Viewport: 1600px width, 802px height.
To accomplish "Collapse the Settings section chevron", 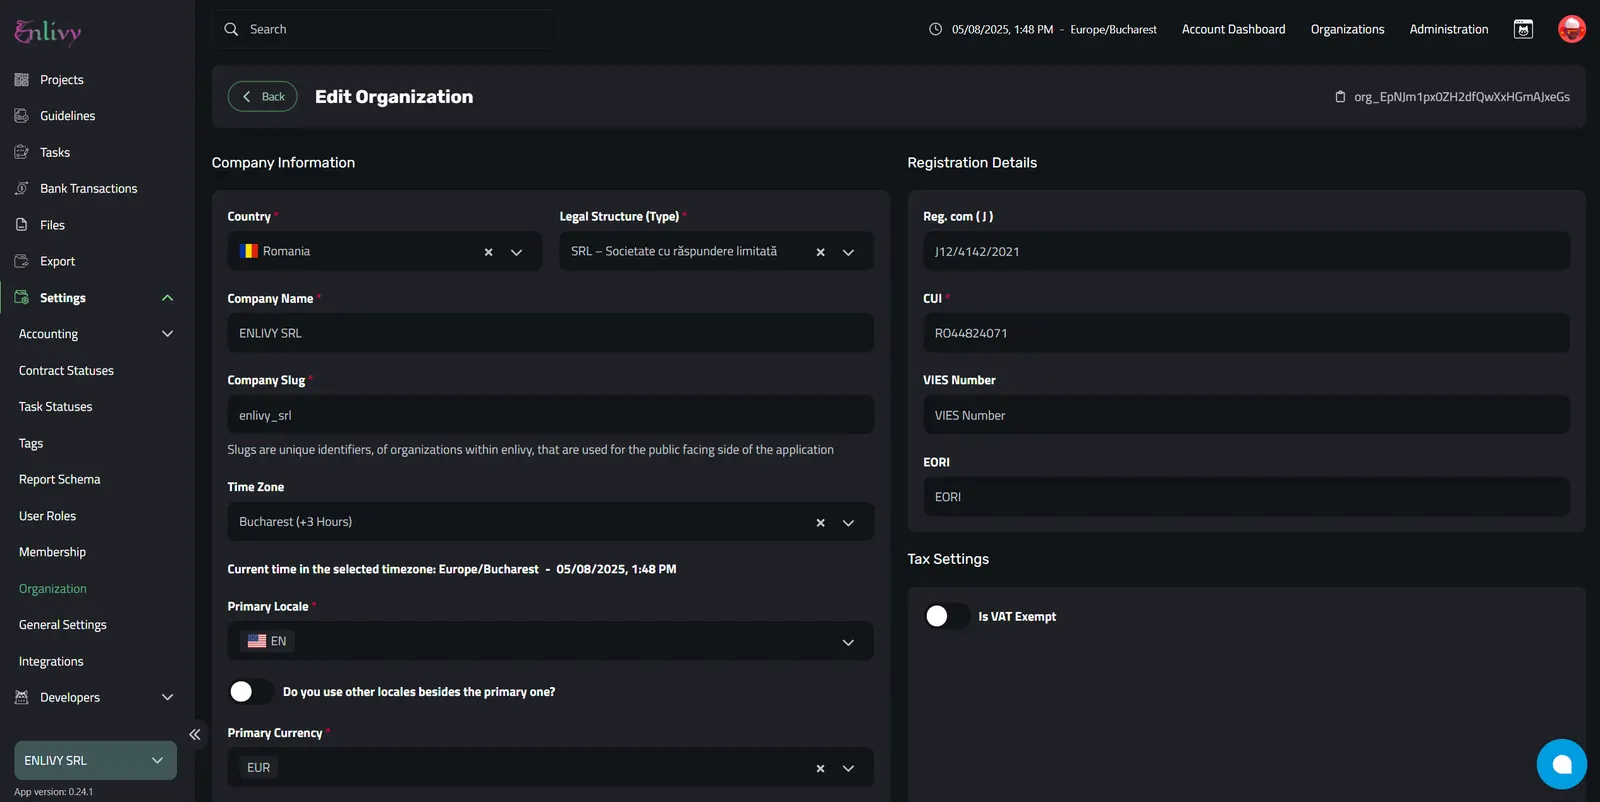I will pyautogui.click(x=167, y=298).
